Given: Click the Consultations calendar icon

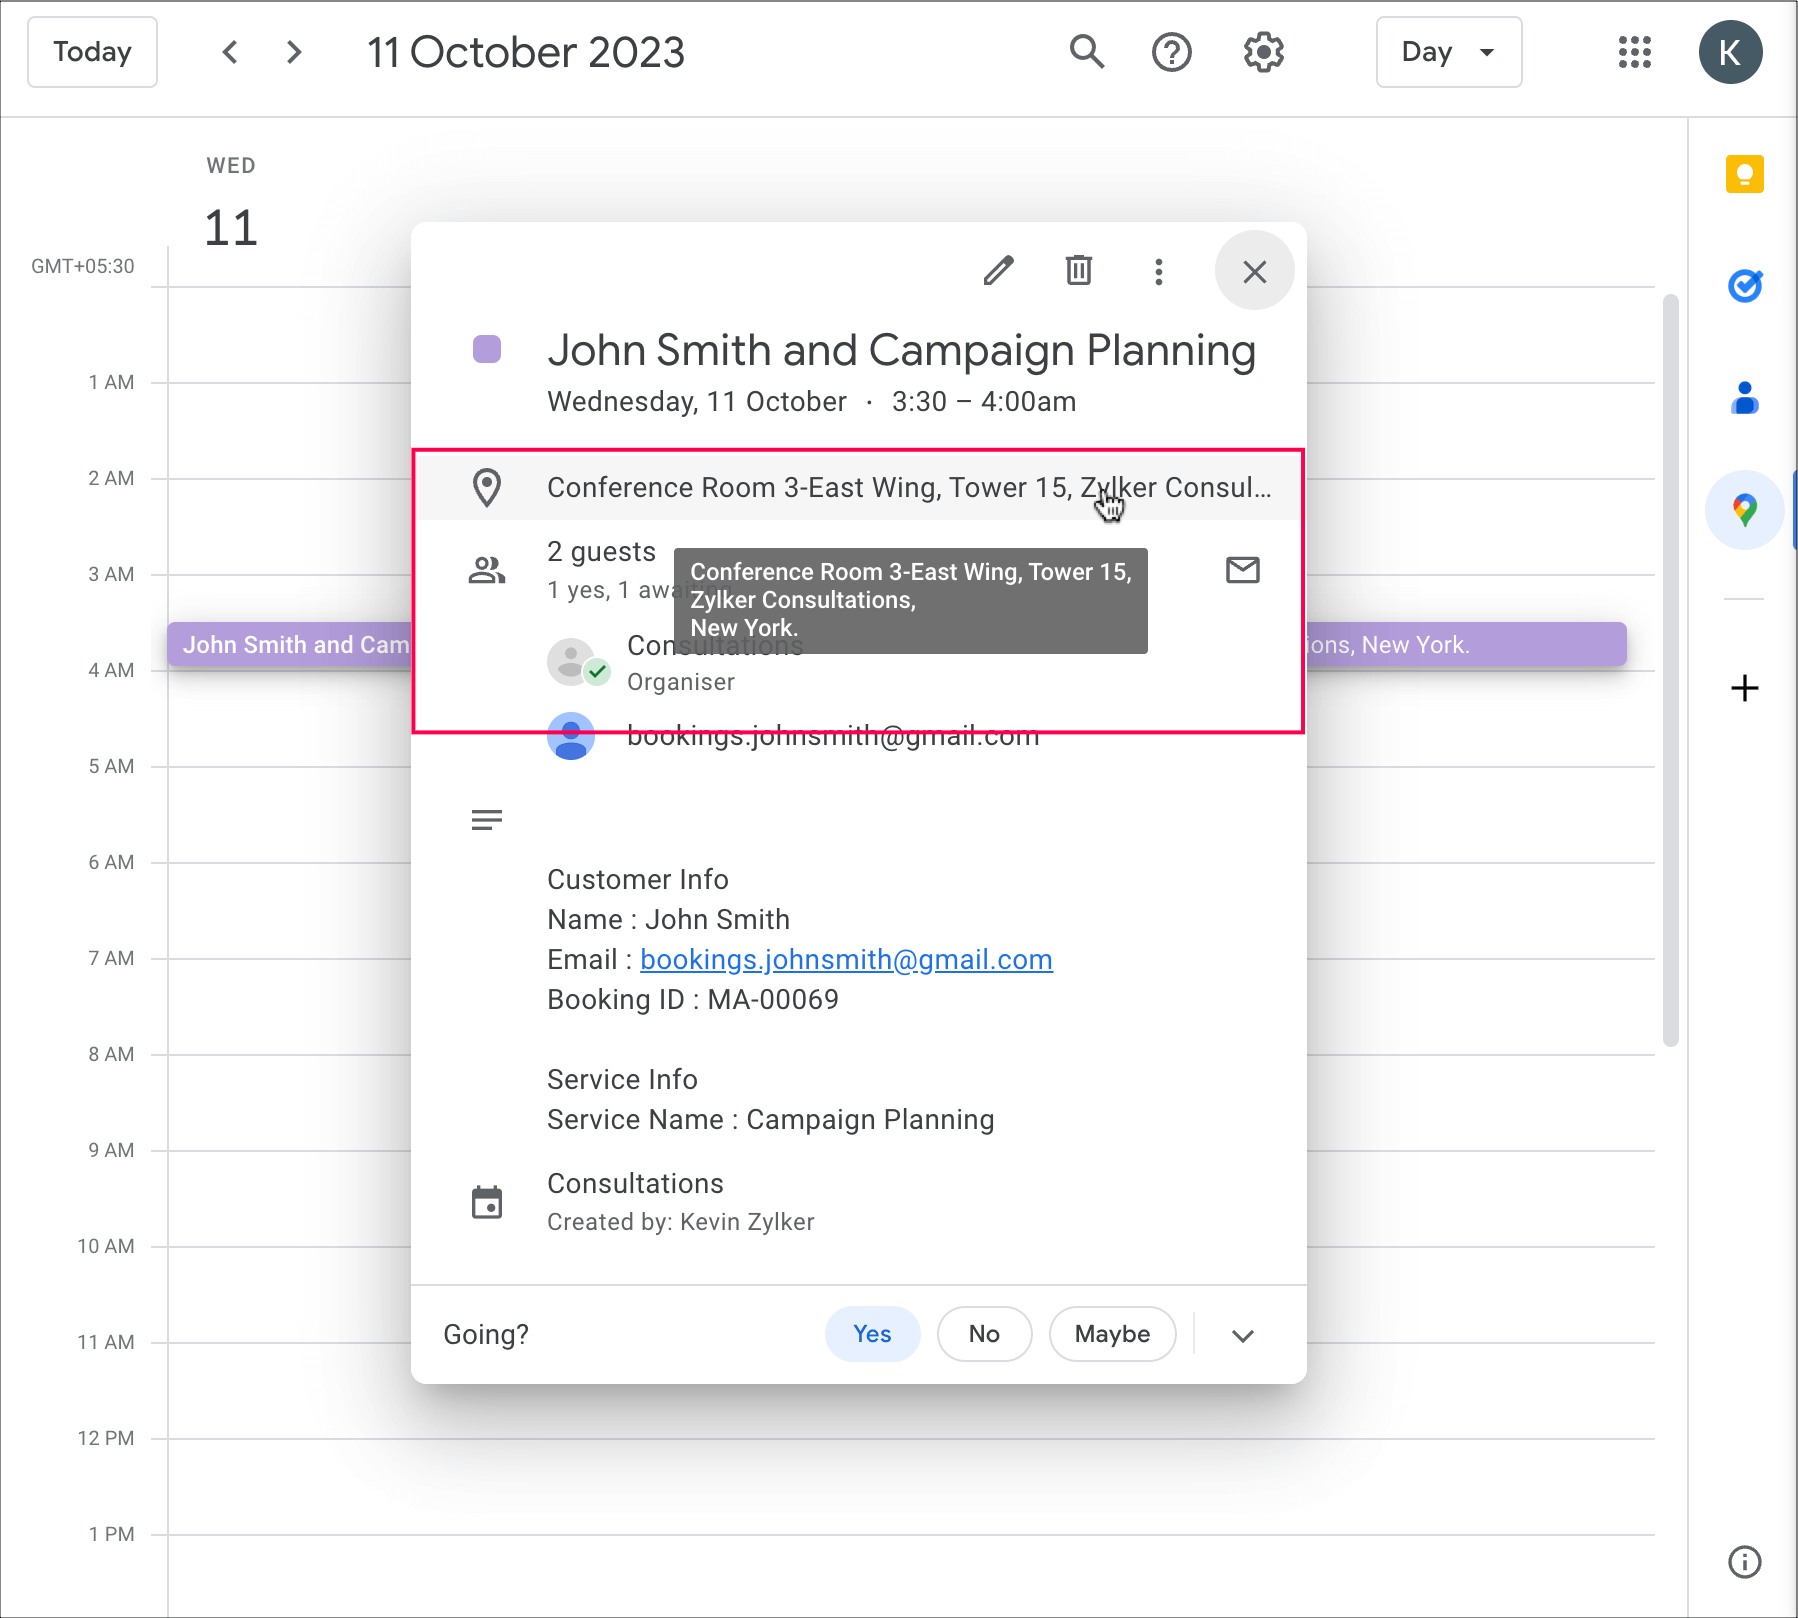Looking at the screenshot, I should click(487, 1202).
